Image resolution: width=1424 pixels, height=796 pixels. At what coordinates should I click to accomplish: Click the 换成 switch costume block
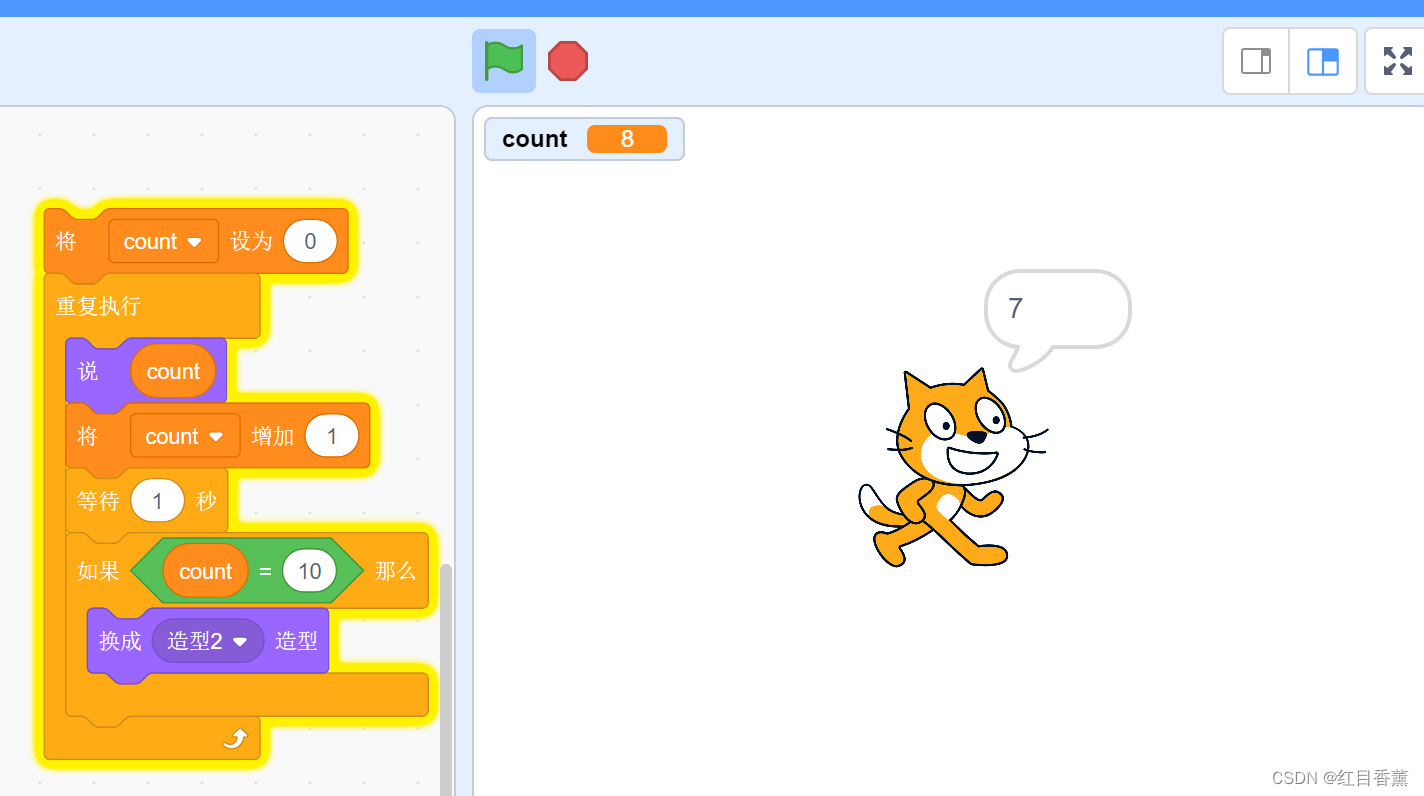click(120, 641)
